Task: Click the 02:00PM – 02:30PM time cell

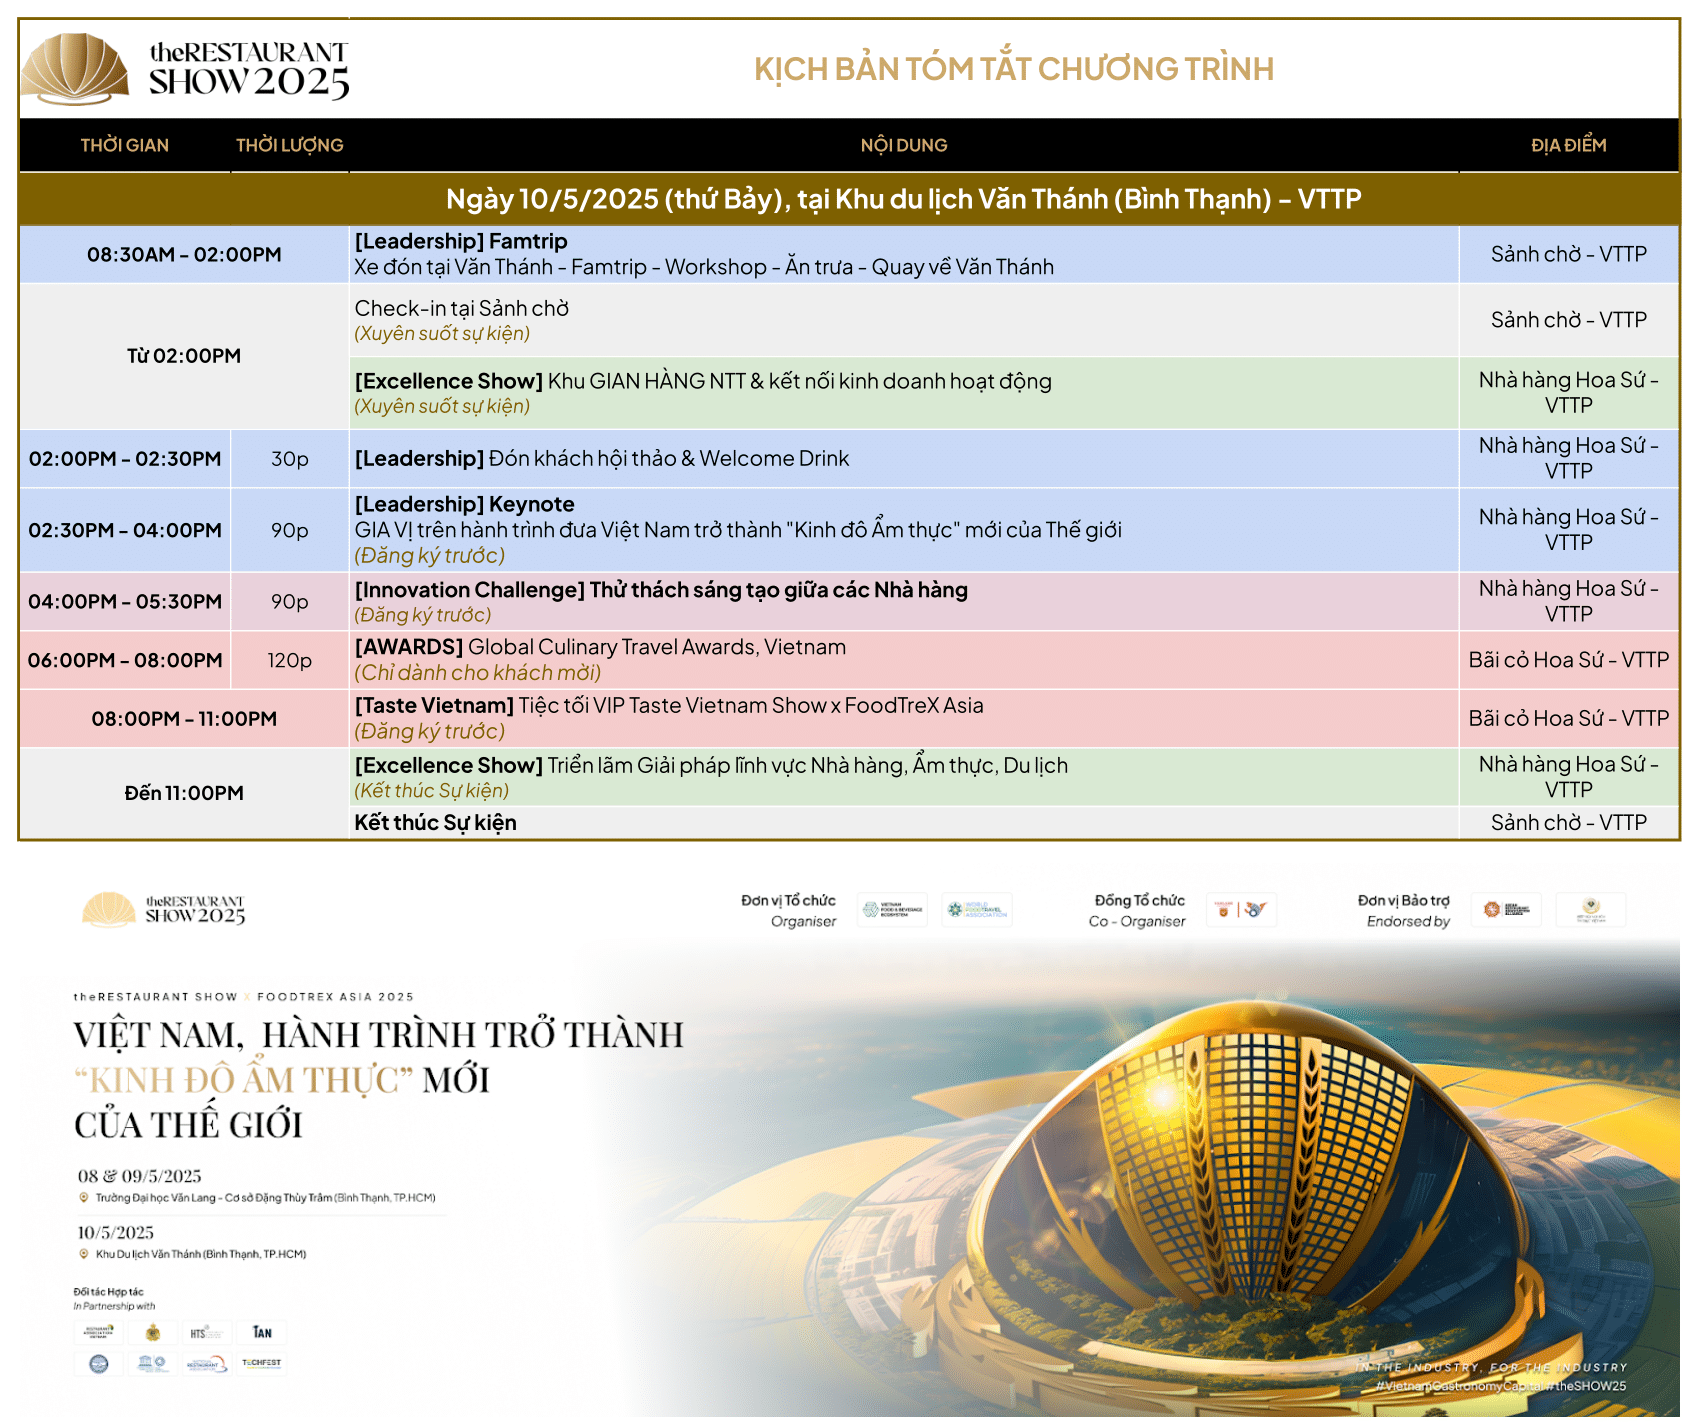Action: point(125,459)
